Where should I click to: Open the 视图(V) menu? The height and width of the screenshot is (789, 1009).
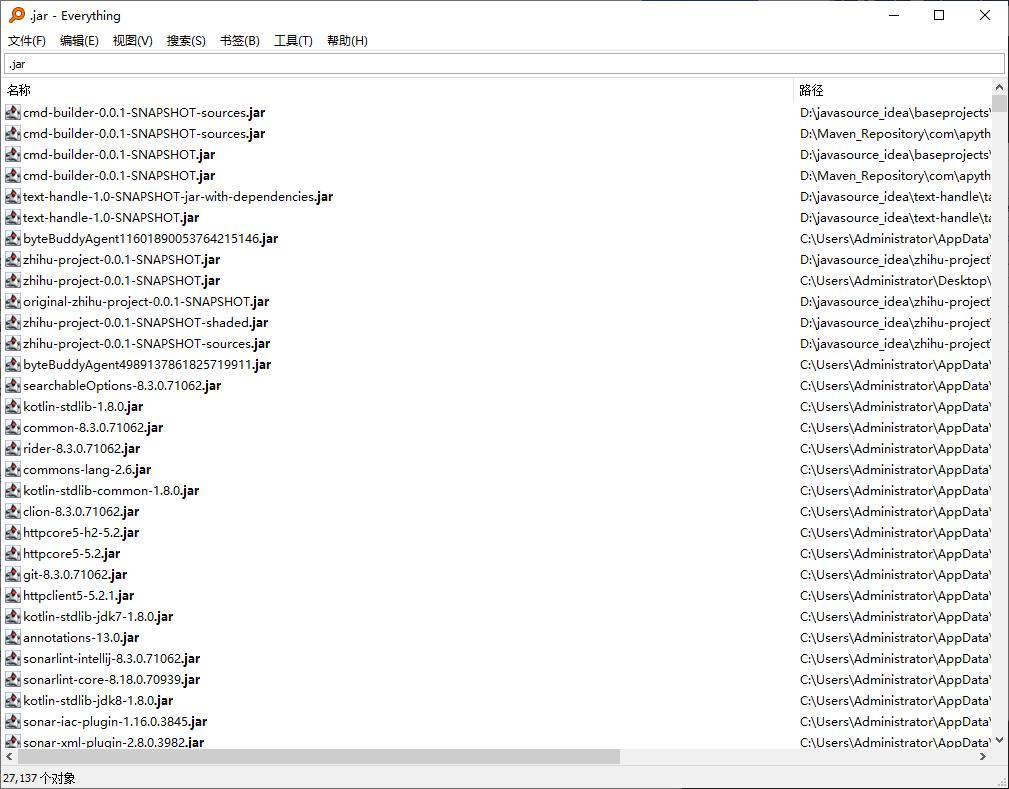click(x=133, y=41)
